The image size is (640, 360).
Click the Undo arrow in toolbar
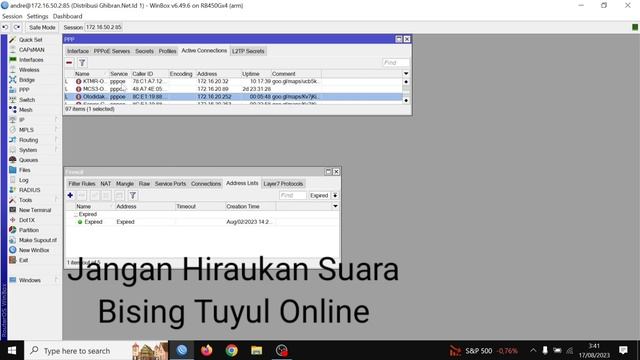click(x=5, y=27)
